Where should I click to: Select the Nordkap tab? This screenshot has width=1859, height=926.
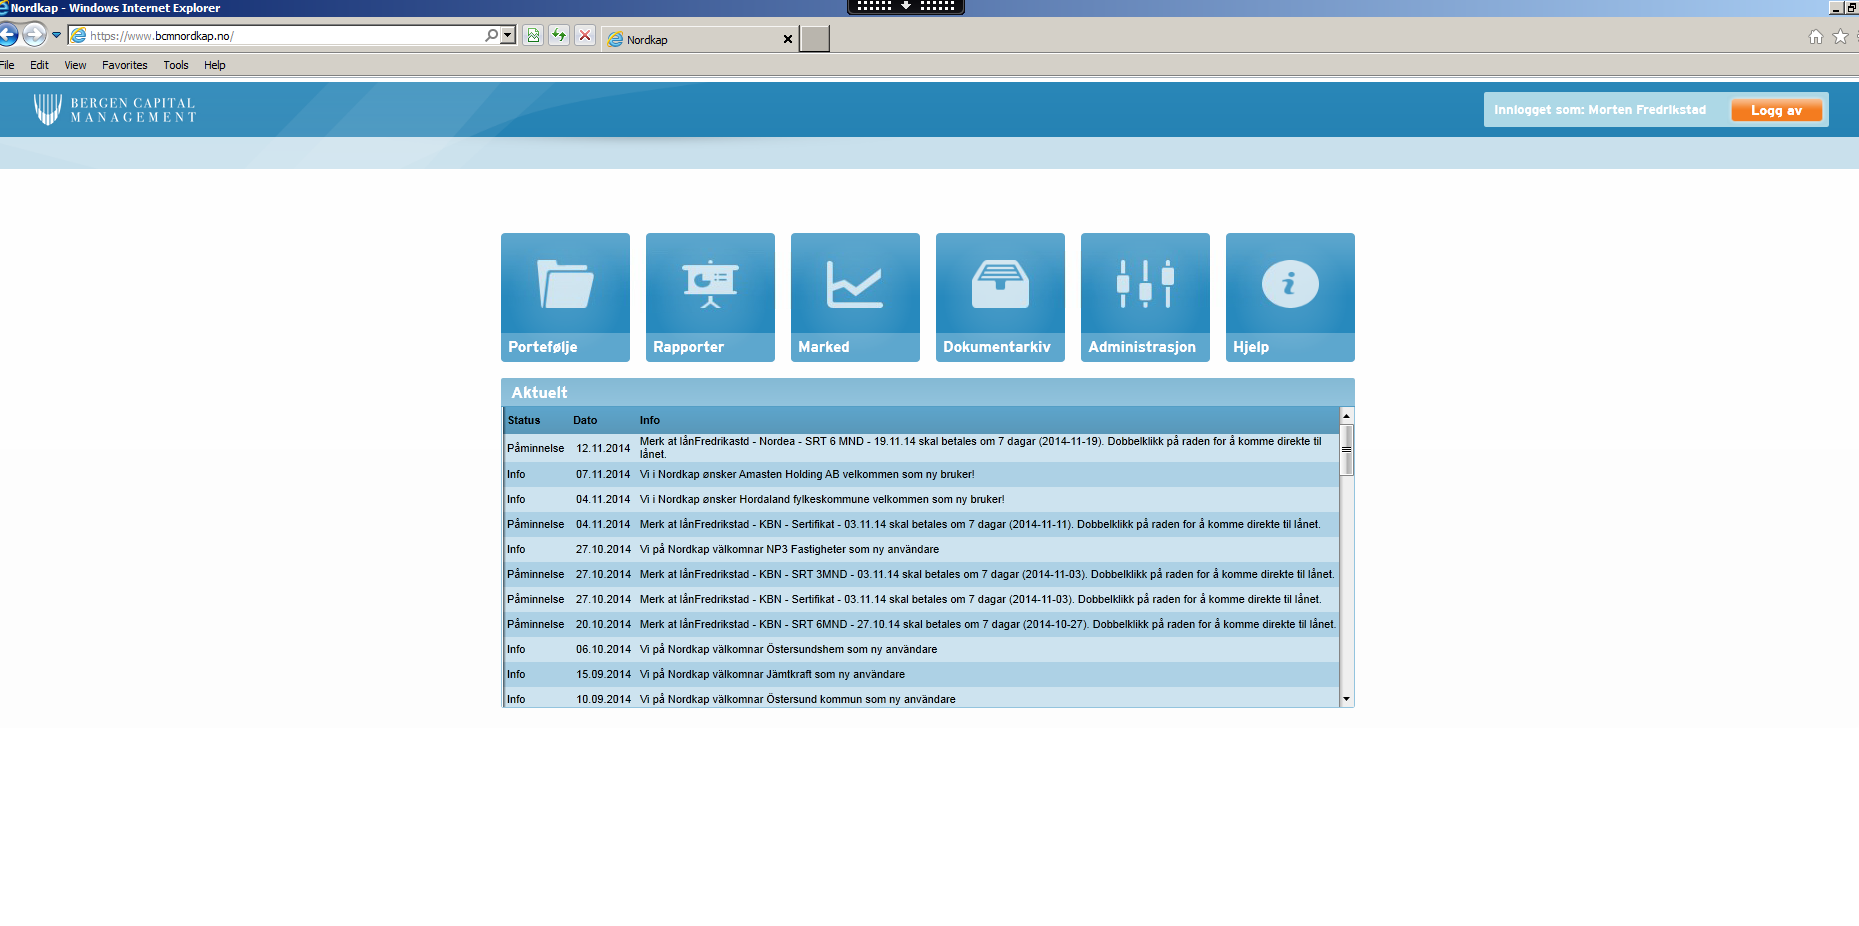click(700, 39)
